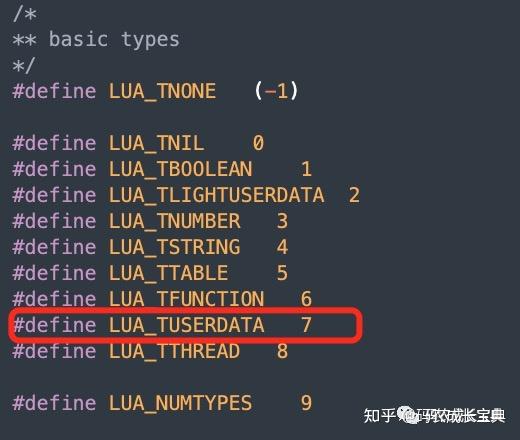520x440 pixels.
Task: Click the LUA_TNONE macro name
Action: (162, 91)
